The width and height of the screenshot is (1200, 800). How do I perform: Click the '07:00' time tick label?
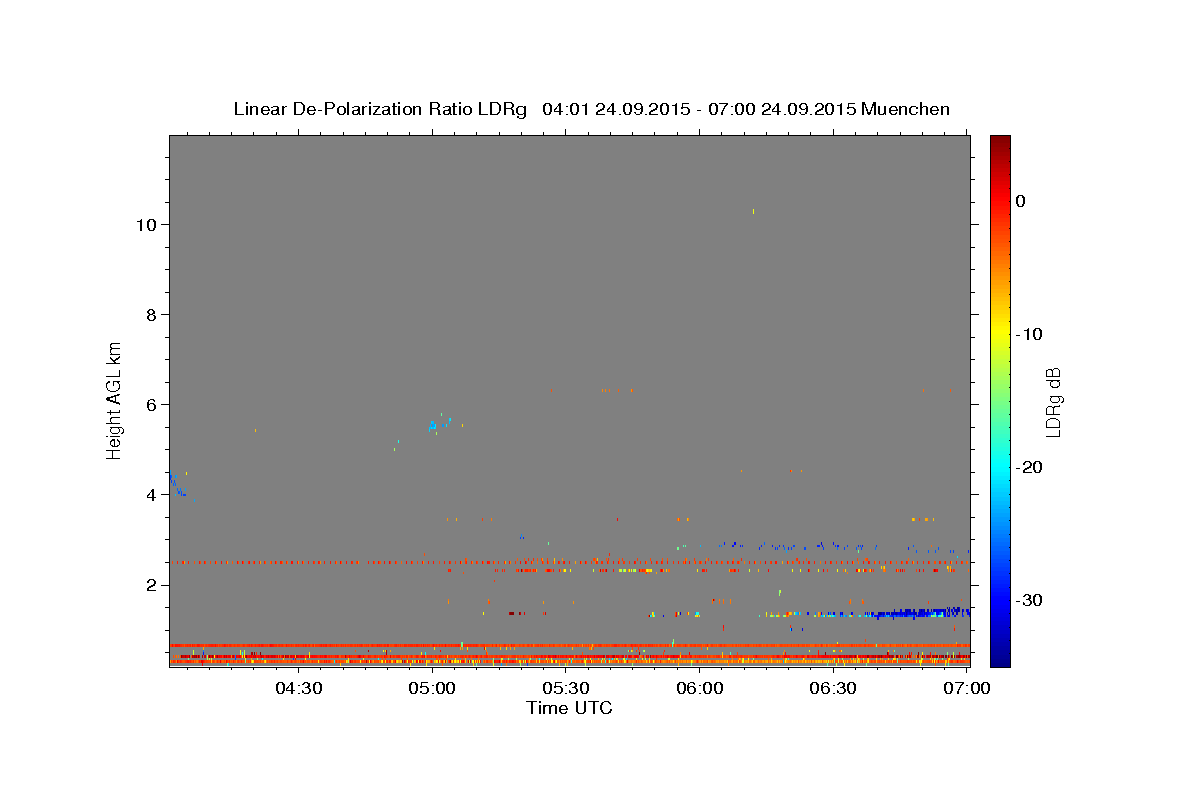pos(967,688)
